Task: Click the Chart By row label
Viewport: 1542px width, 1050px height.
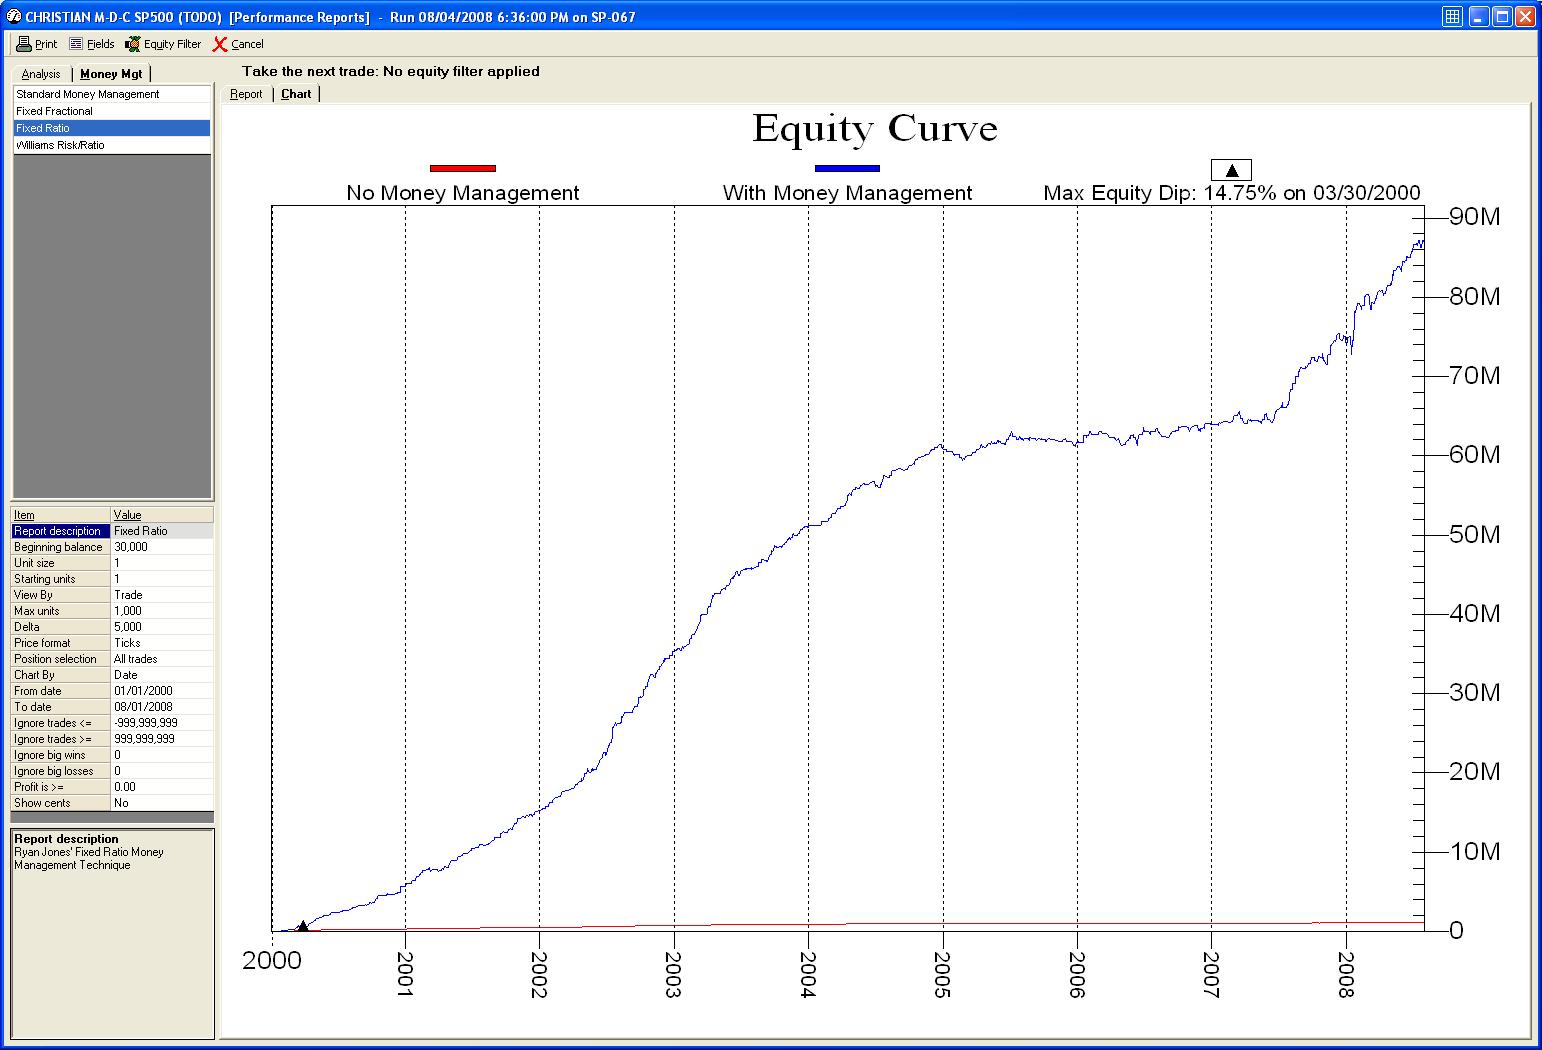Action: (x=60, y=675)
